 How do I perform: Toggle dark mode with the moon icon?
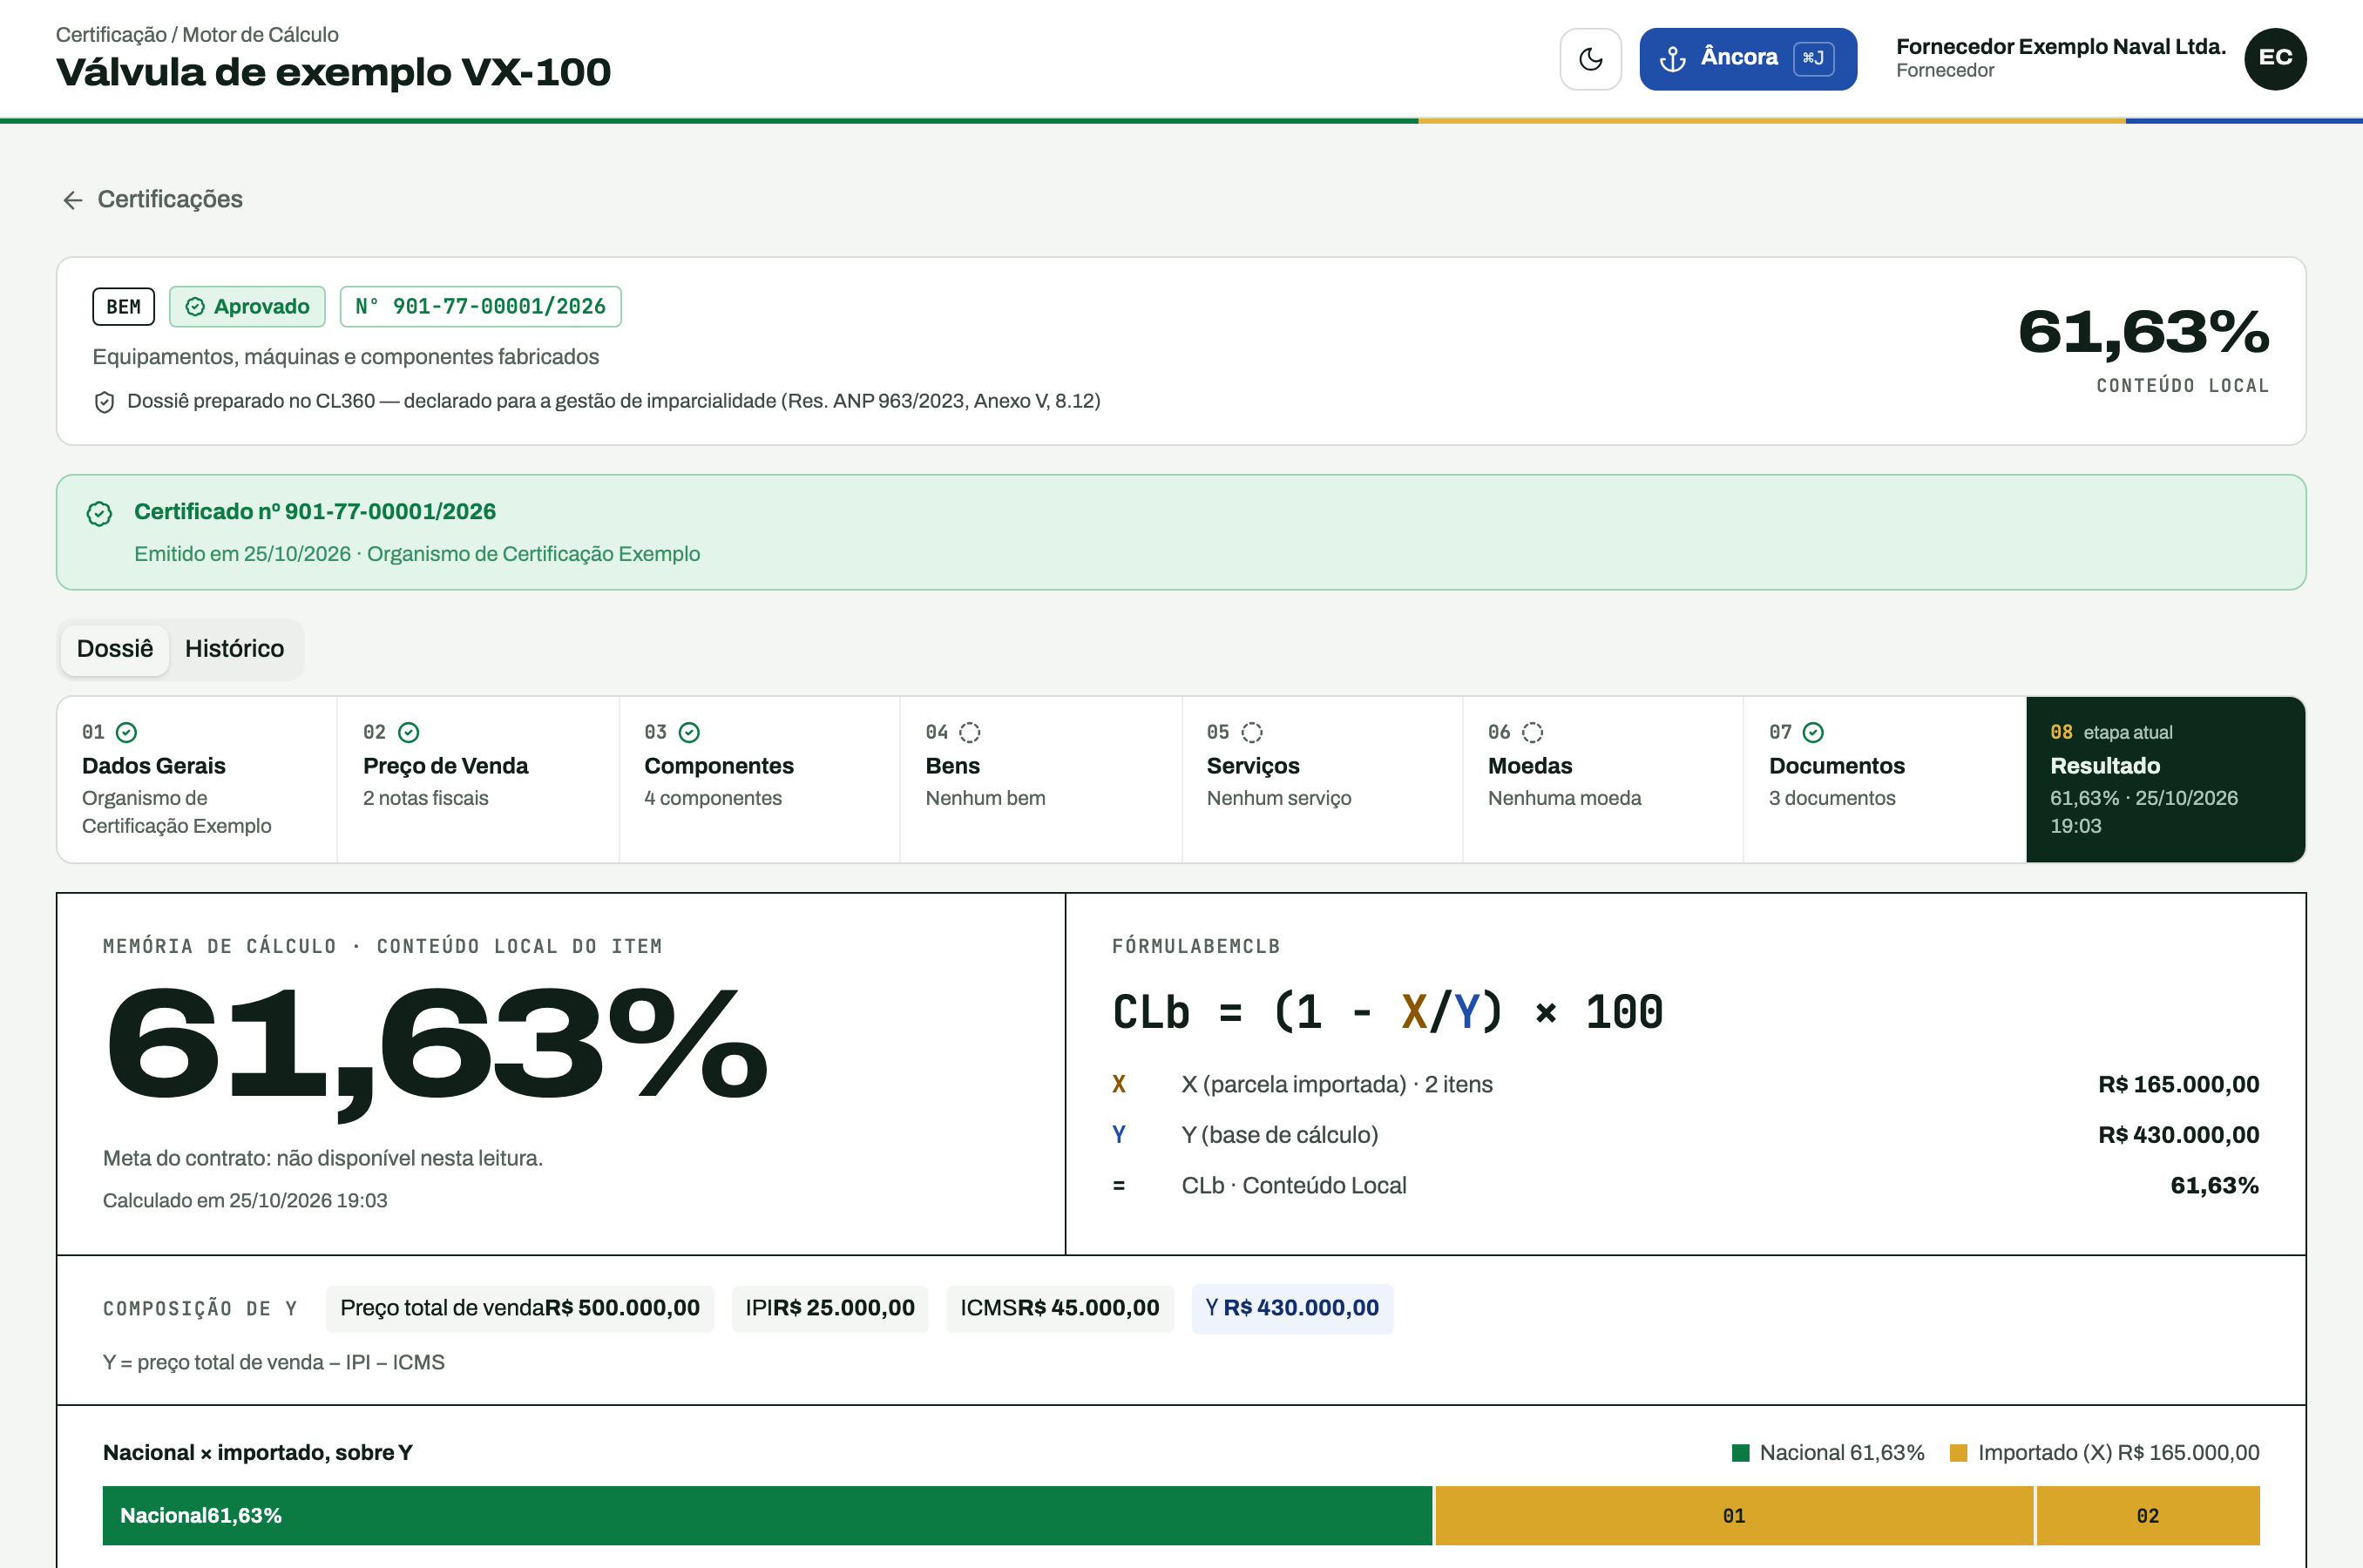pos(1590,59)
